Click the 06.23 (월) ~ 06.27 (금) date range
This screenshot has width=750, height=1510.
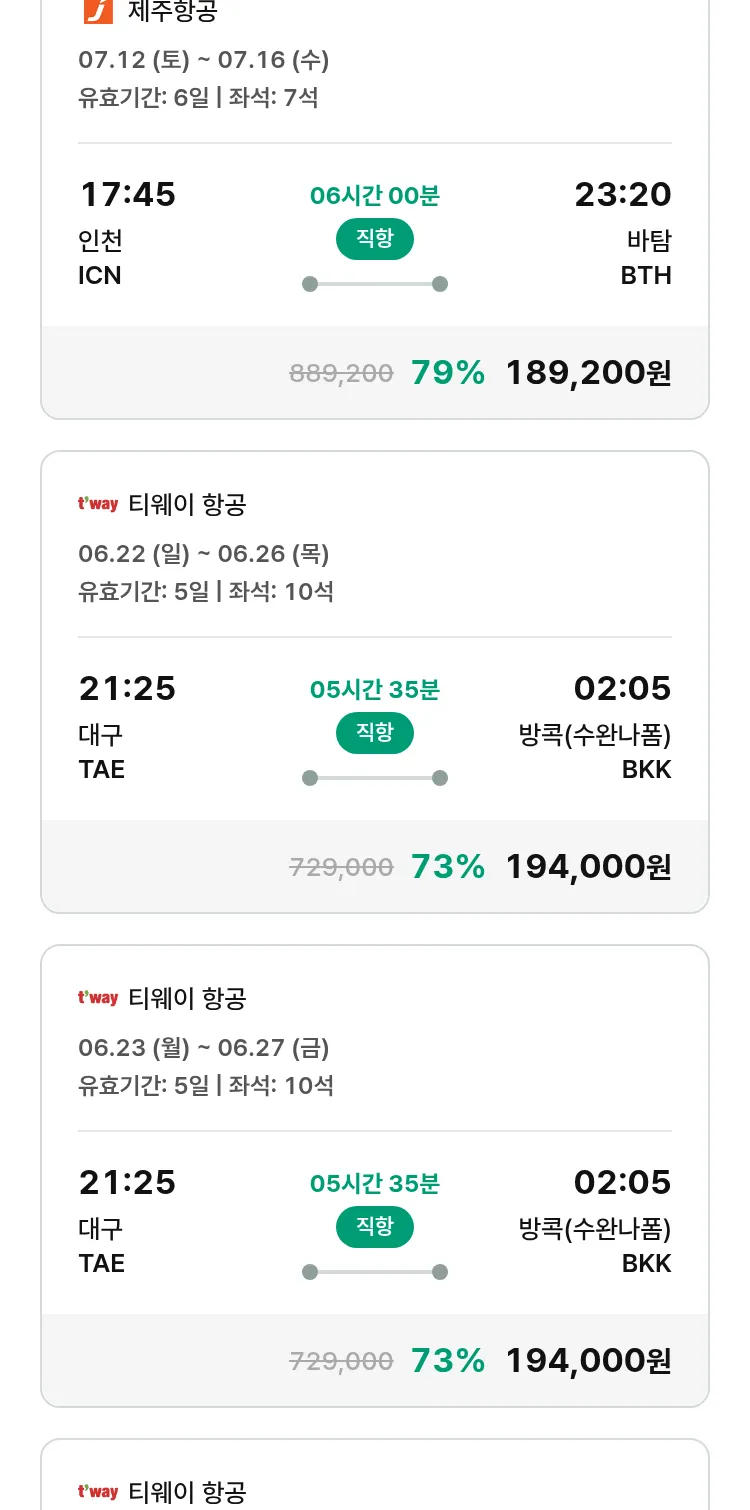tap(204, 1048)
